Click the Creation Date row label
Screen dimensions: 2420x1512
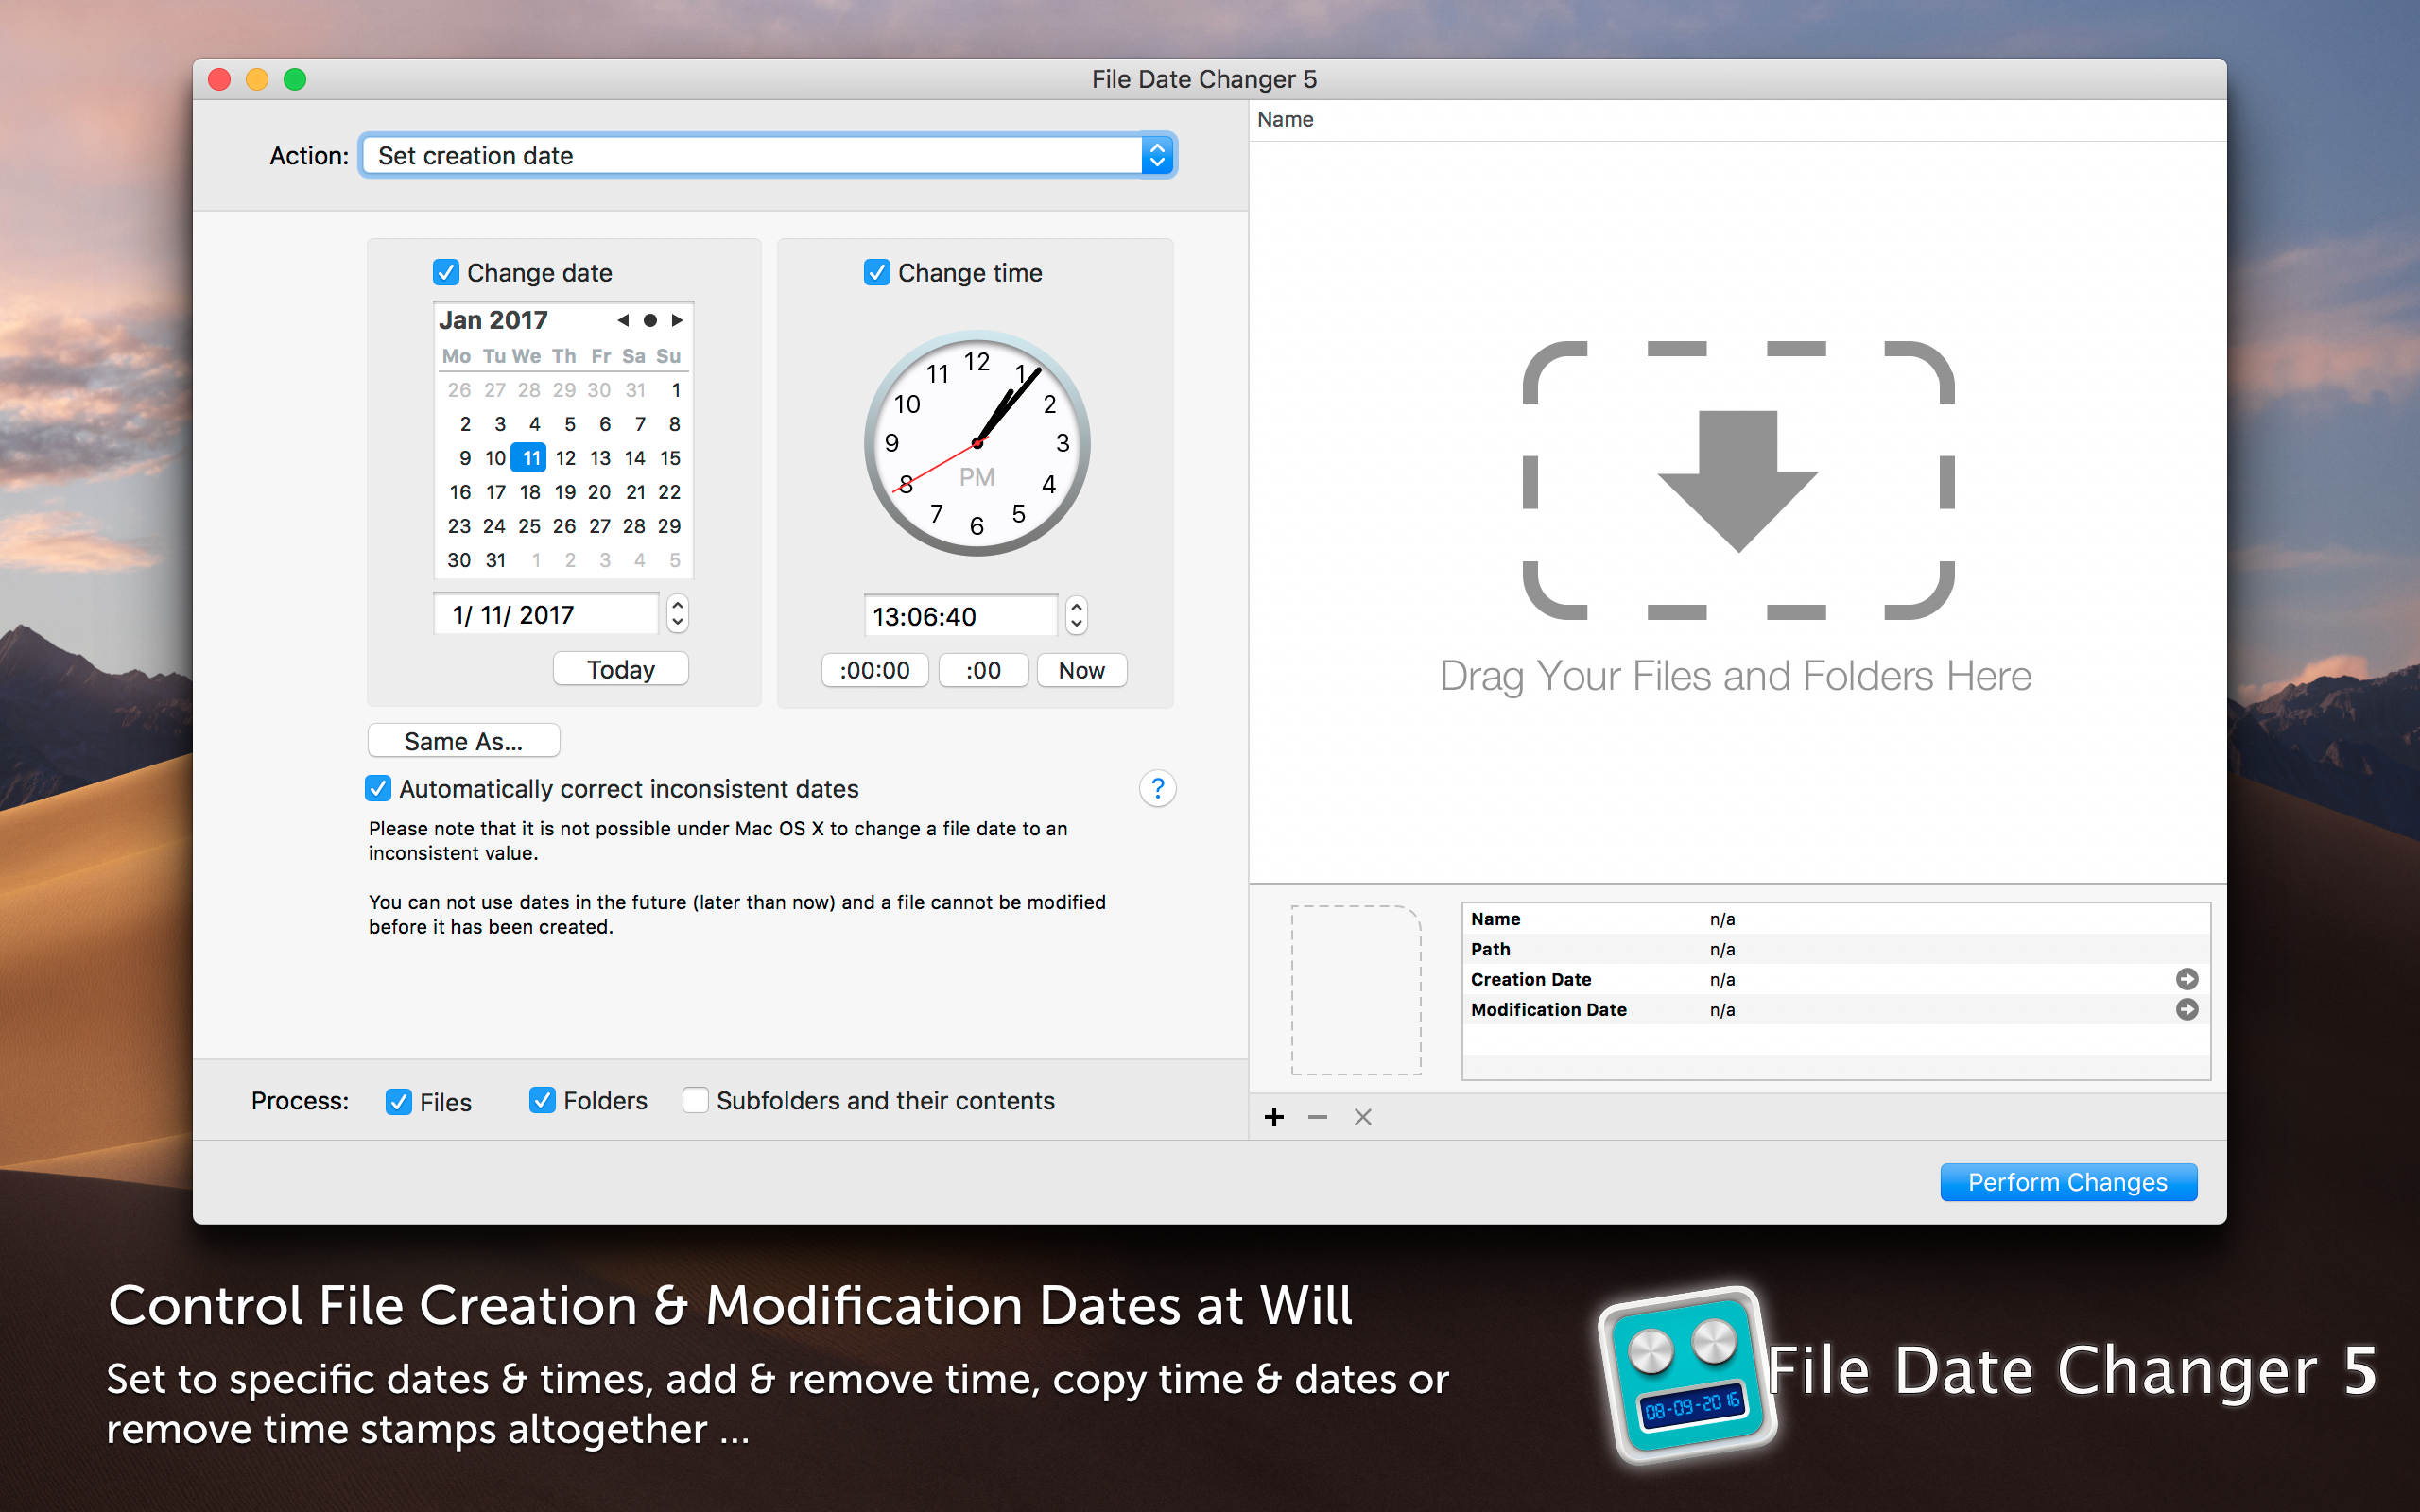coord(1531,979)
